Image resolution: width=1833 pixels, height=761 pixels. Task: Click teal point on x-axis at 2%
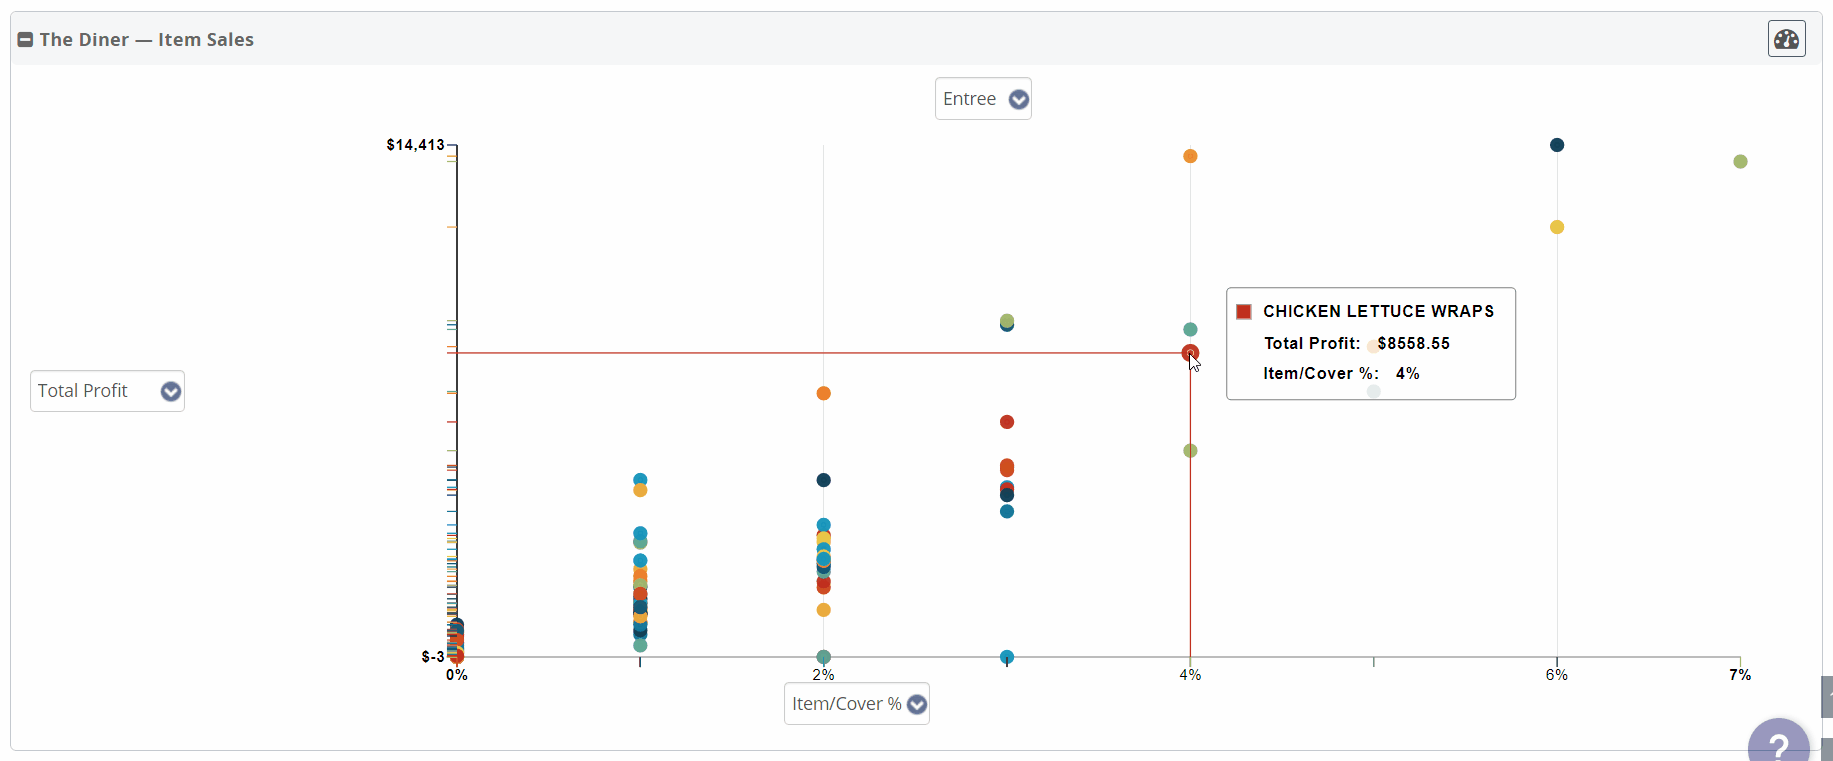click(823, 657)
